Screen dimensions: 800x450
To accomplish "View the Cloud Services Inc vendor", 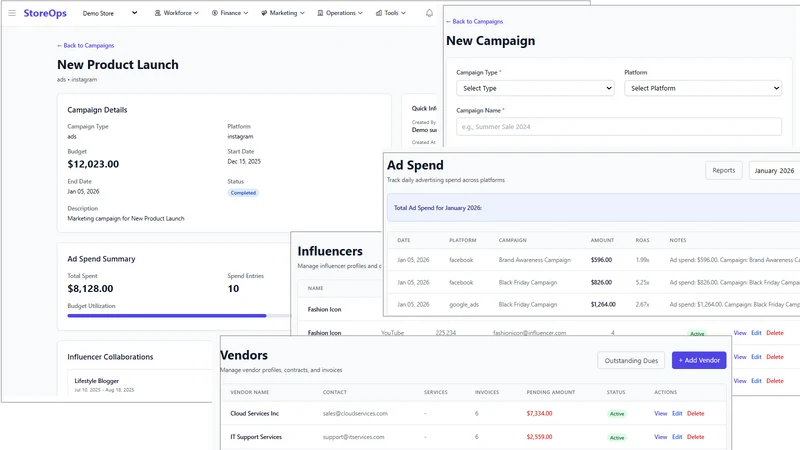I will (x=660, y=414).
